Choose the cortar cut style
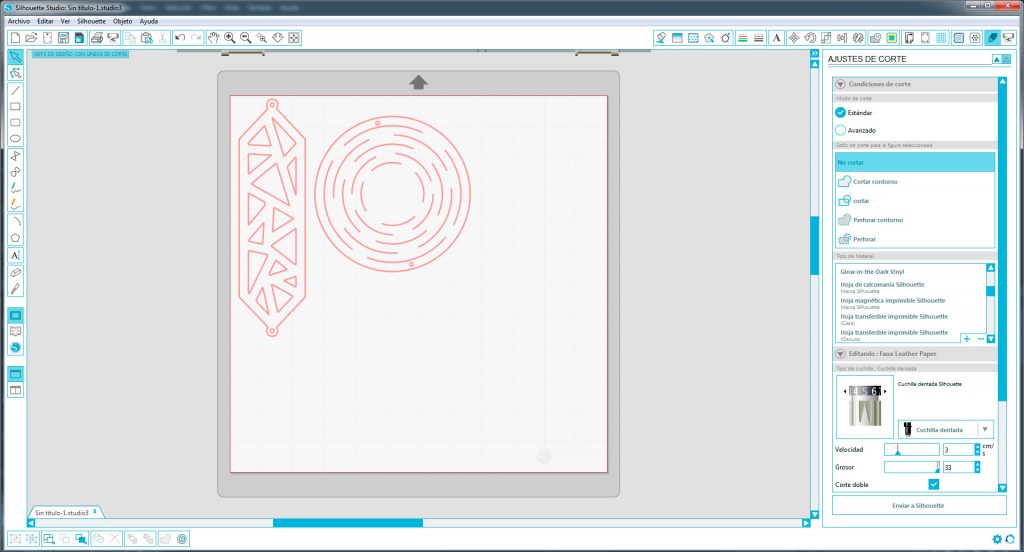Image resolution: width=1024 pixels, height=552 pixels. pyautogui.click(x=915, y=201)
